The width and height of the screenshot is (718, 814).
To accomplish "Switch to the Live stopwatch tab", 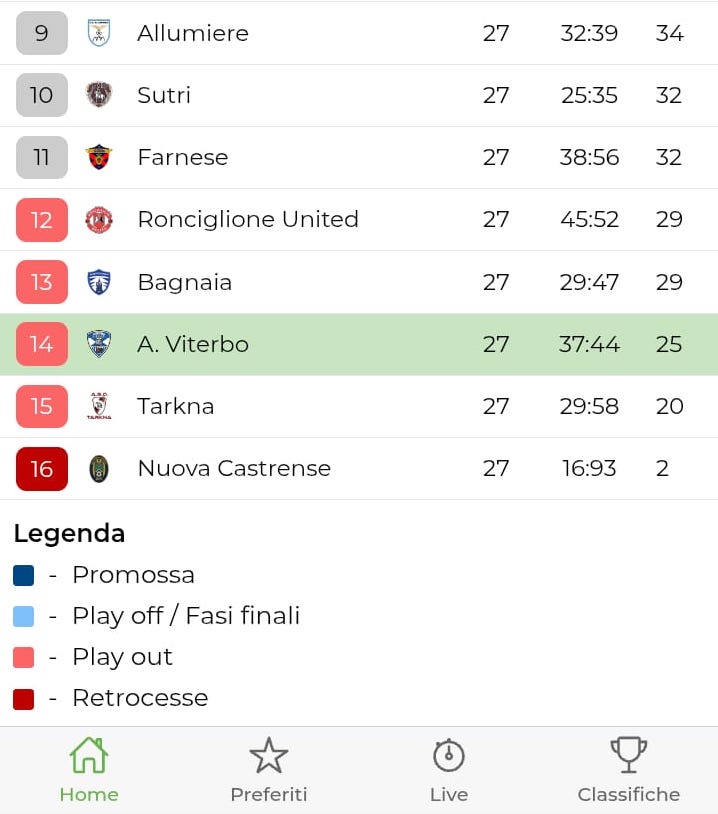I will (x=449, y=770).
